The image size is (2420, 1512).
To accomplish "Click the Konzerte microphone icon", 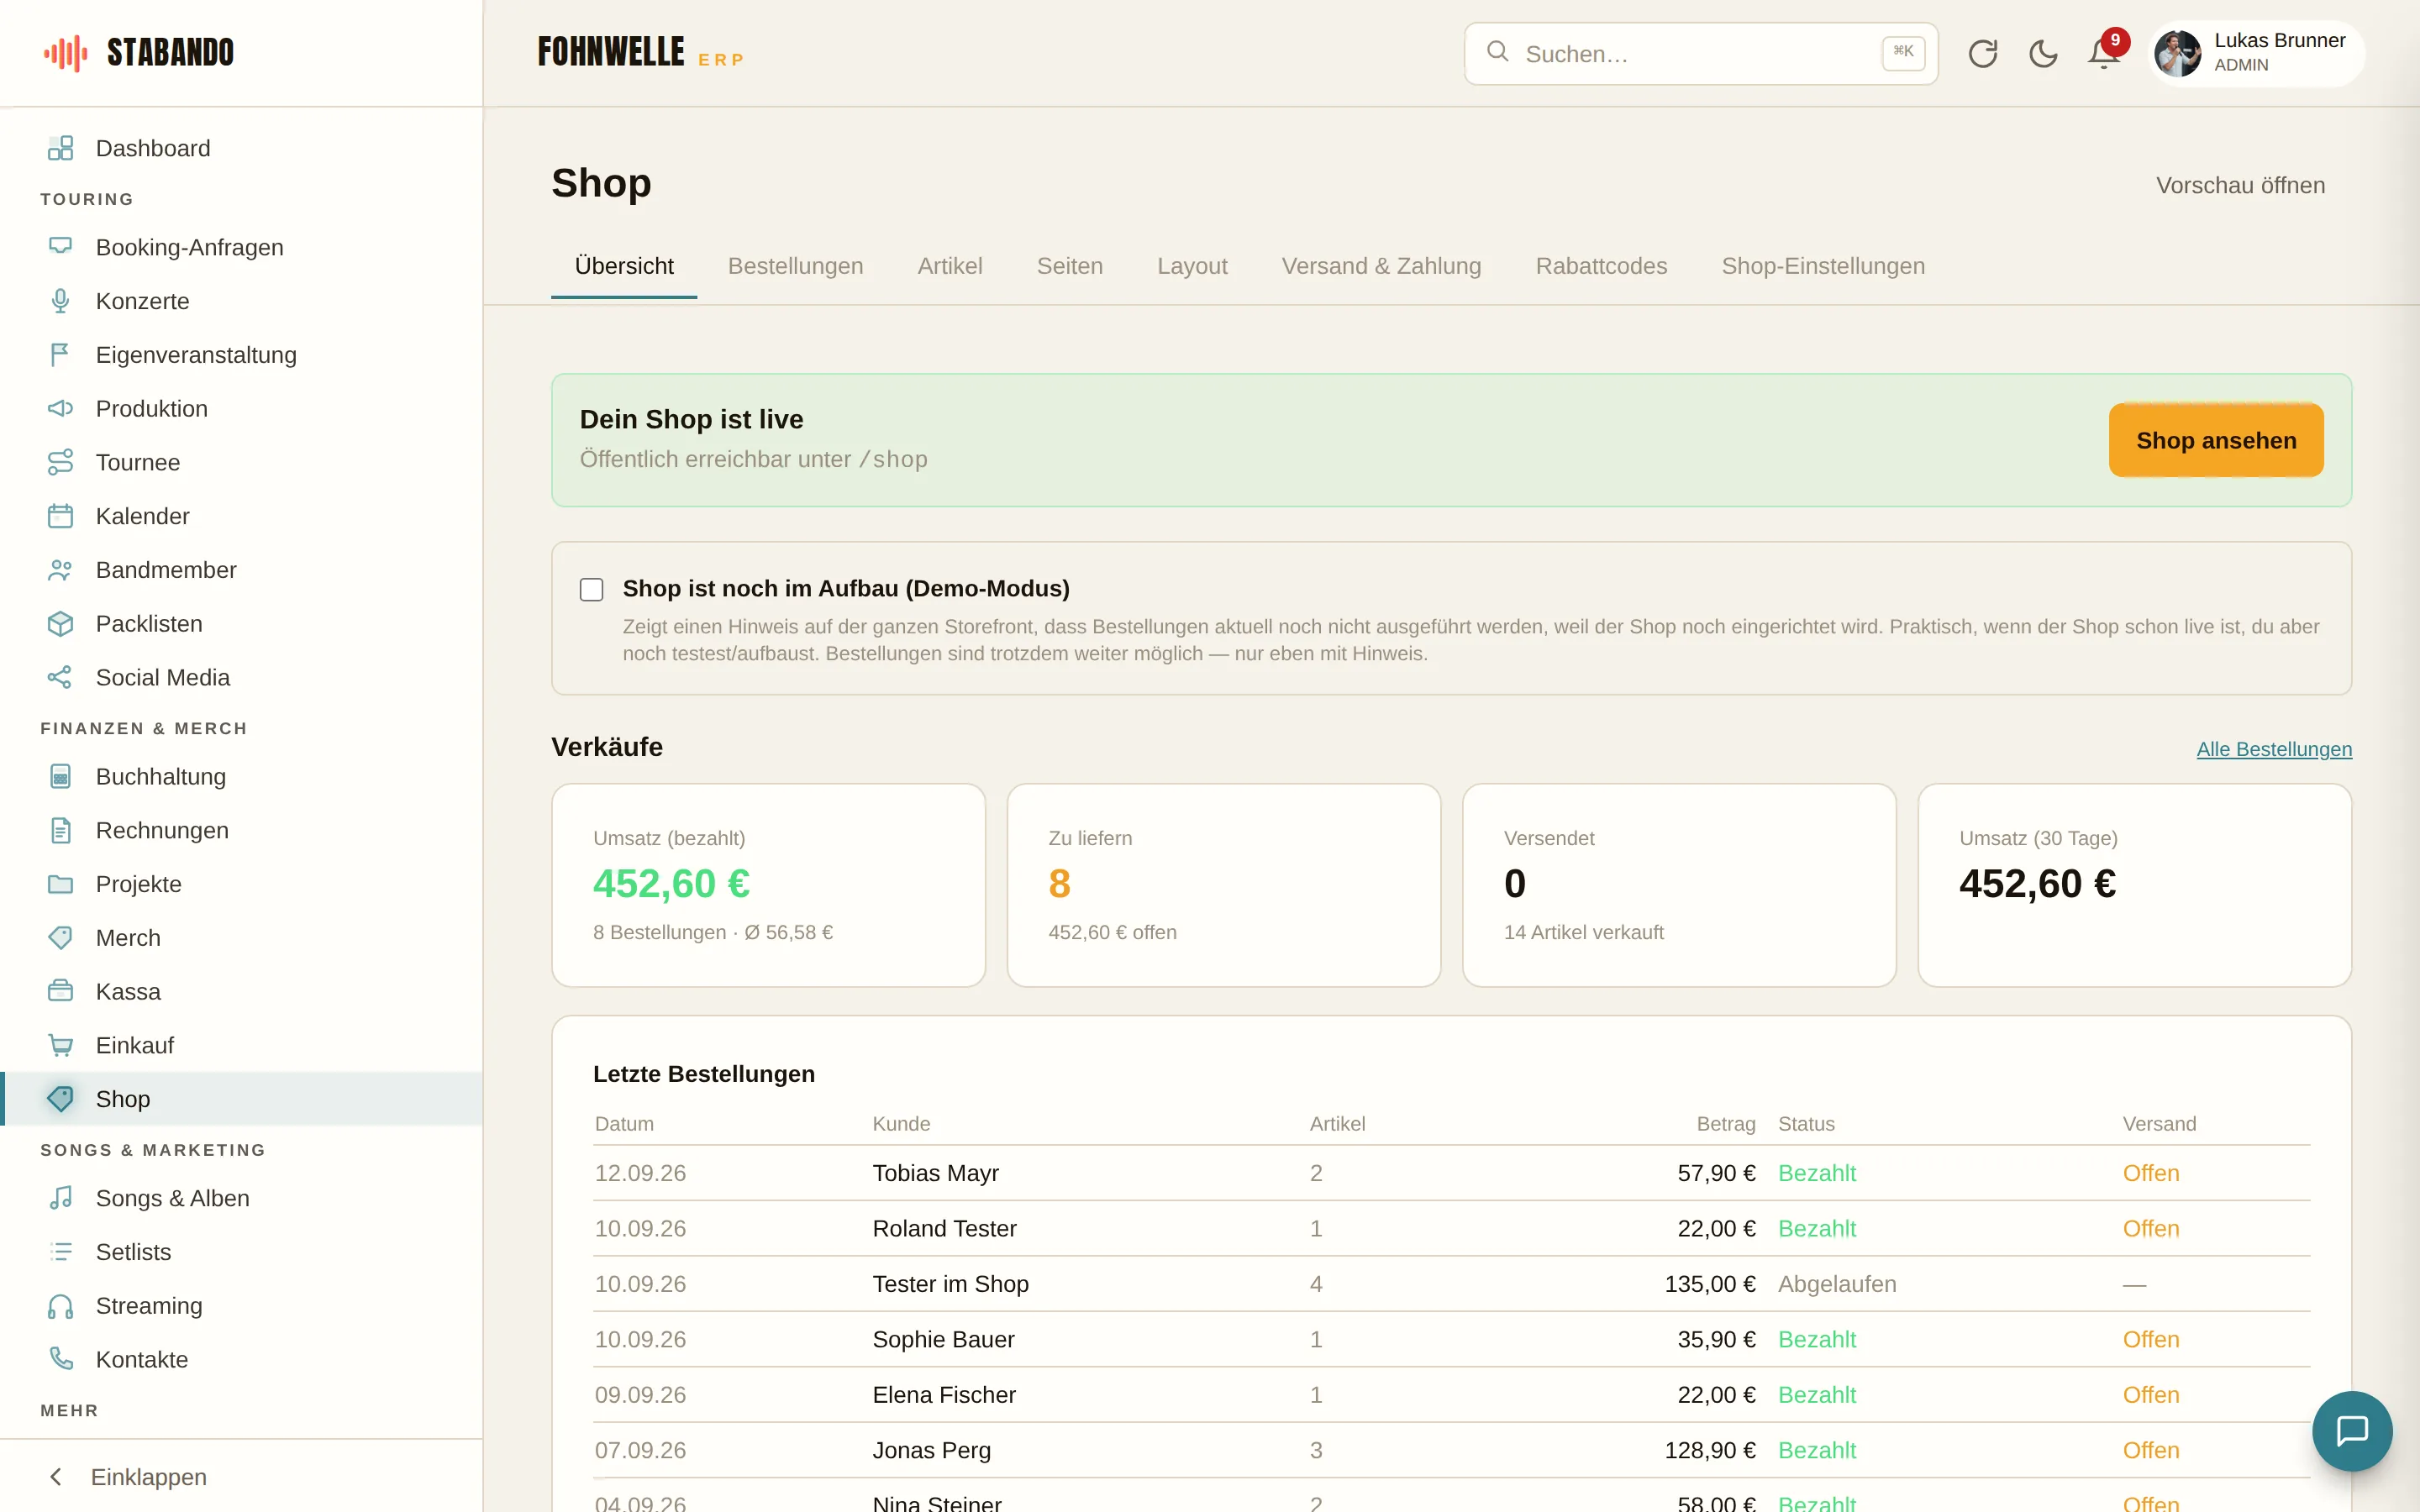I will [61, 301].
